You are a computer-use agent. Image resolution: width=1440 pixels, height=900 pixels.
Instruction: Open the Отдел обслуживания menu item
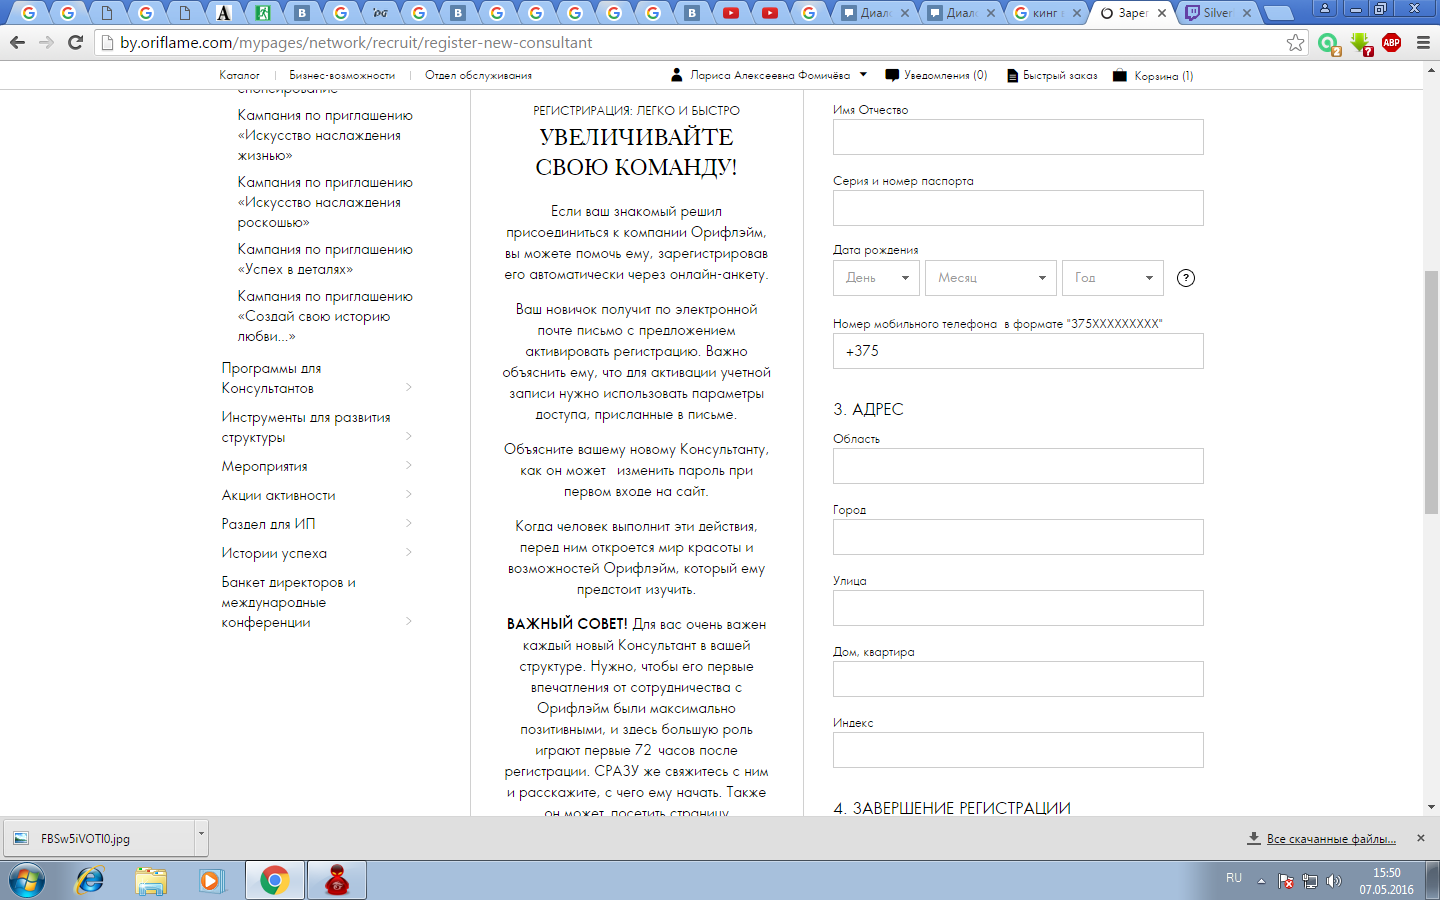pyautogui.click(x=478, y=75)
